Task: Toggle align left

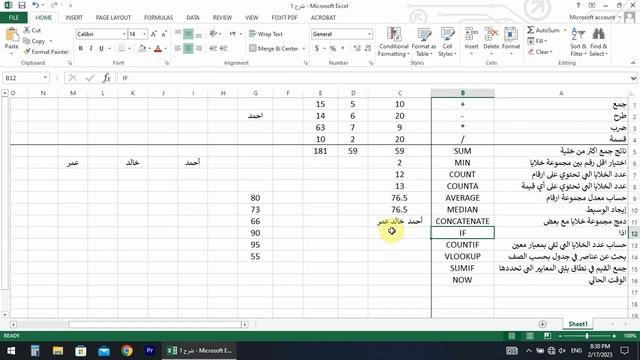Action: tap(178, 48)
